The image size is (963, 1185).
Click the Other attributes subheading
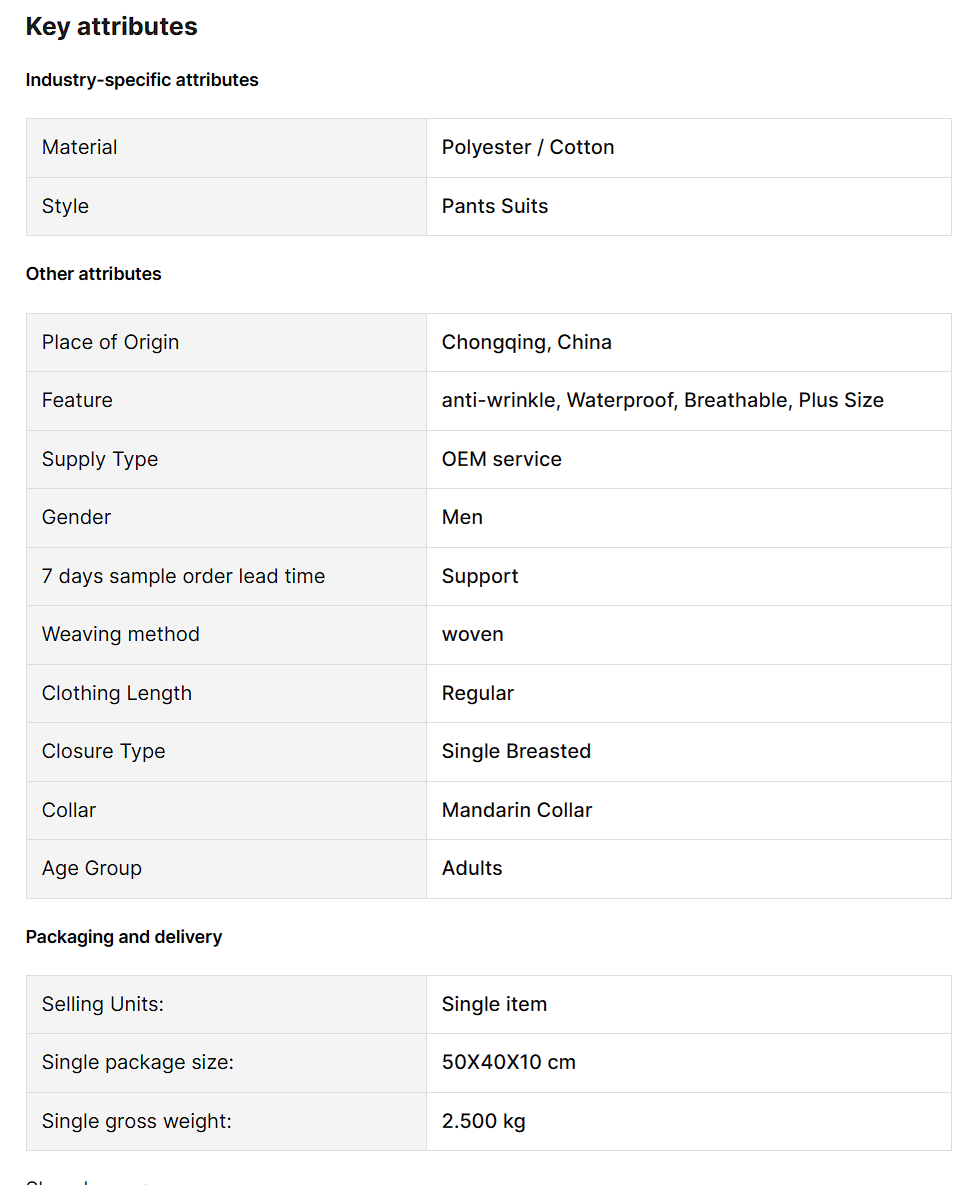[93, 274]
